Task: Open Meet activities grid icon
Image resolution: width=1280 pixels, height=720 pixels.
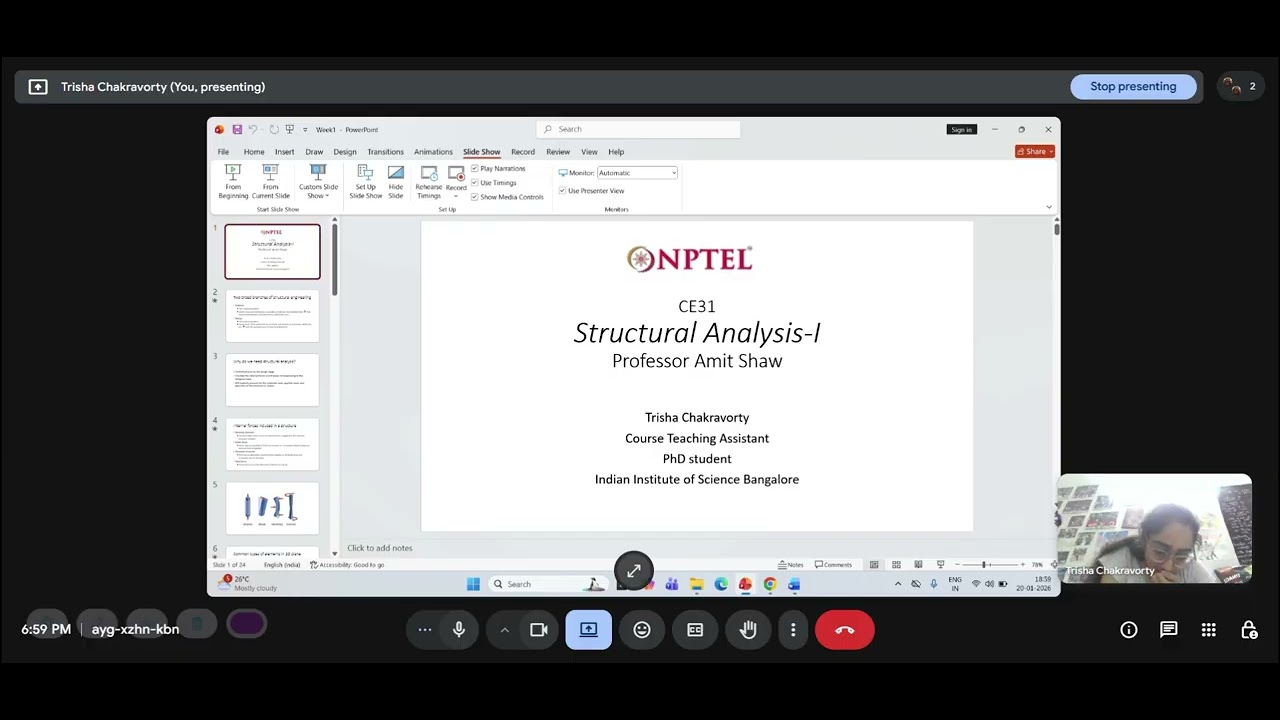Action: pos(1209,630)
